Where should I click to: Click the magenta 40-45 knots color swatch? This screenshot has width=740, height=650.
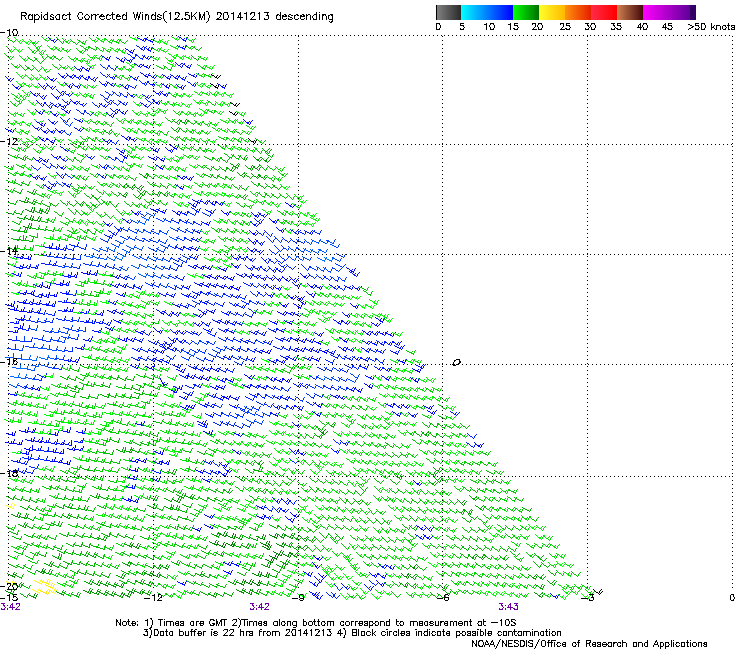point(656,12)
